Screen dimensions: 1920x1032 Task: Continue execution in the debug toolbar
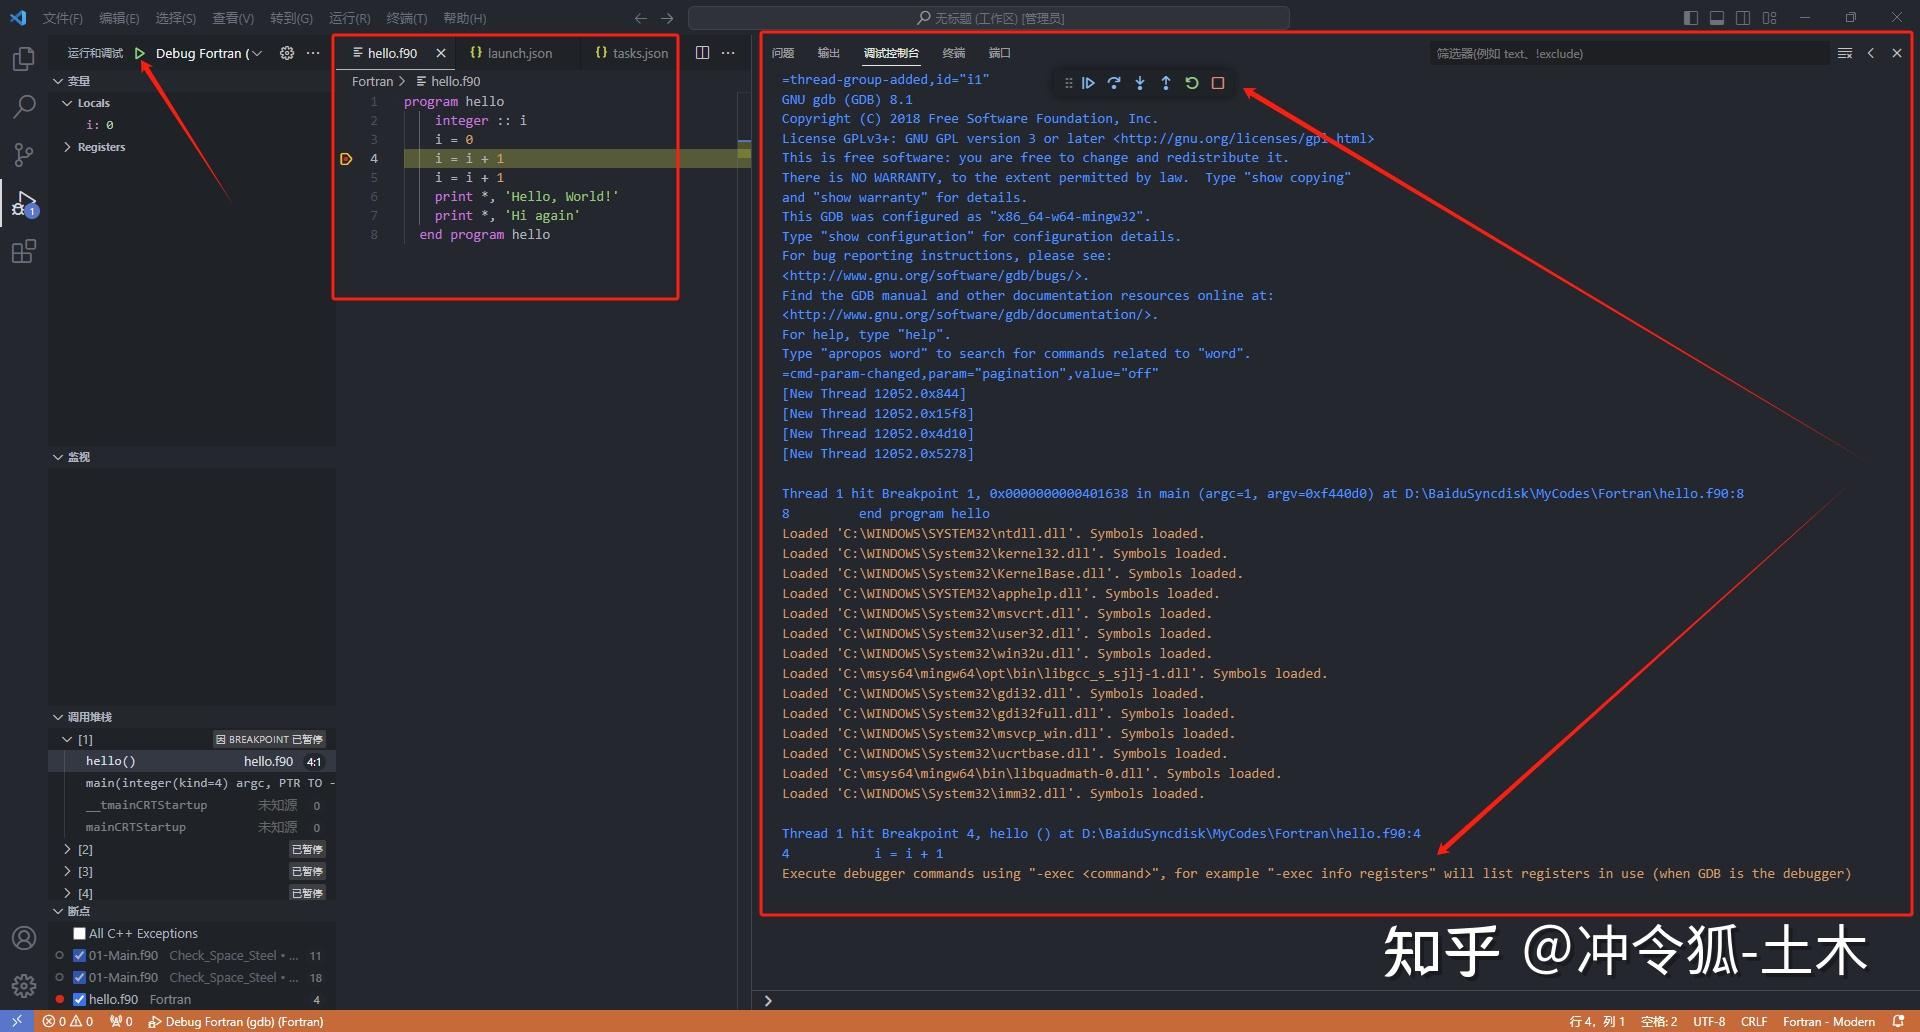coord(1088,83)
